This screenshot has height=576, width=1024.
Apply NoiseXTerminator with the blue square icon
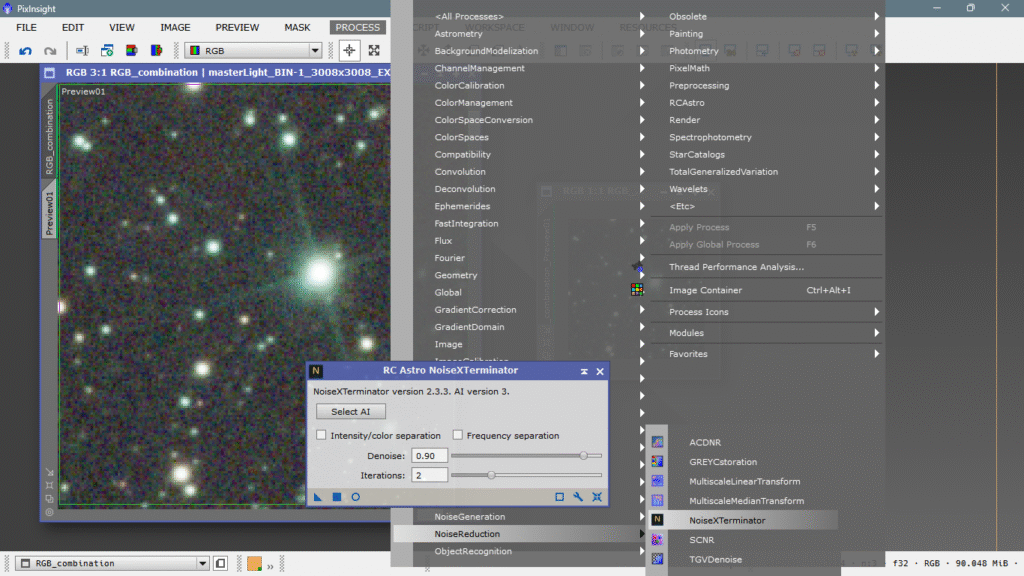point(337,497)
